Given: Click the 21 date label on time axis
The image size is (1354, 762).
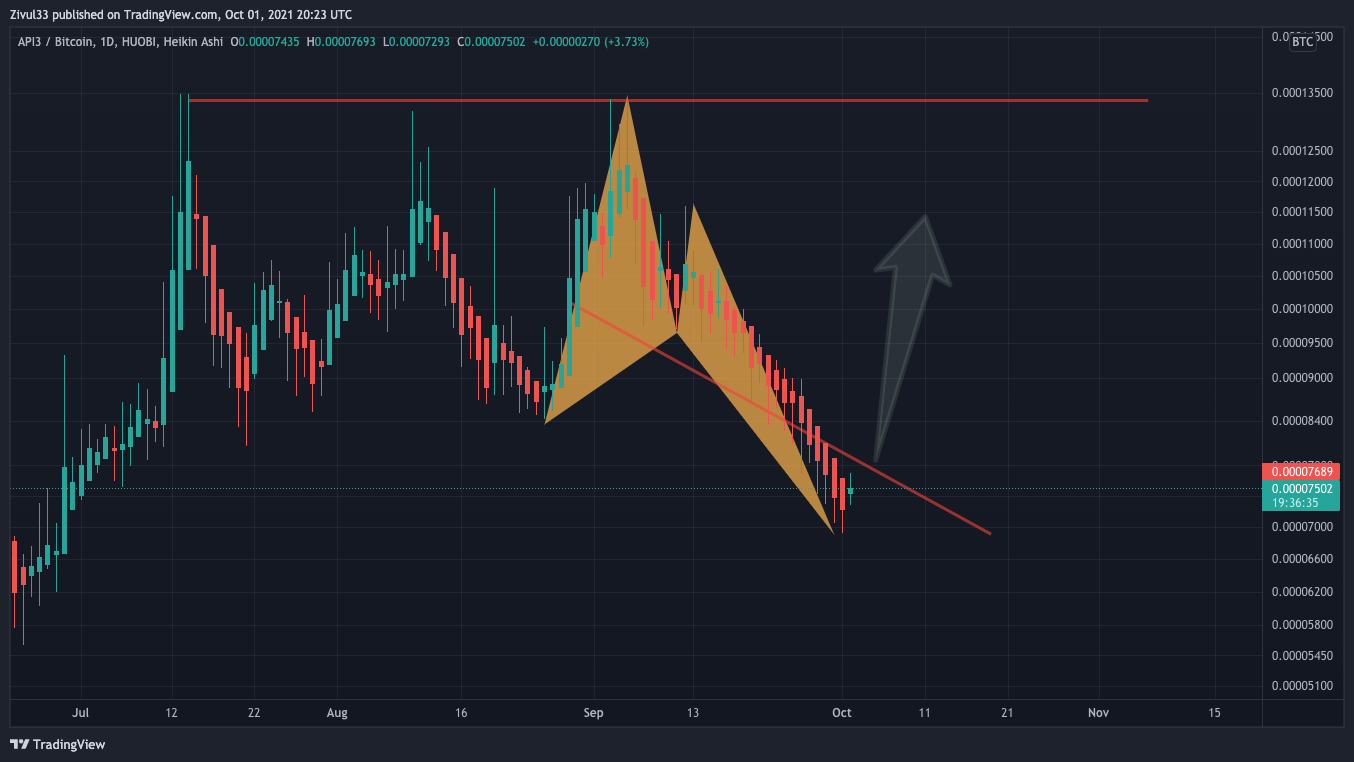Looking at the screenshot, I should [x=1007, y=713].
